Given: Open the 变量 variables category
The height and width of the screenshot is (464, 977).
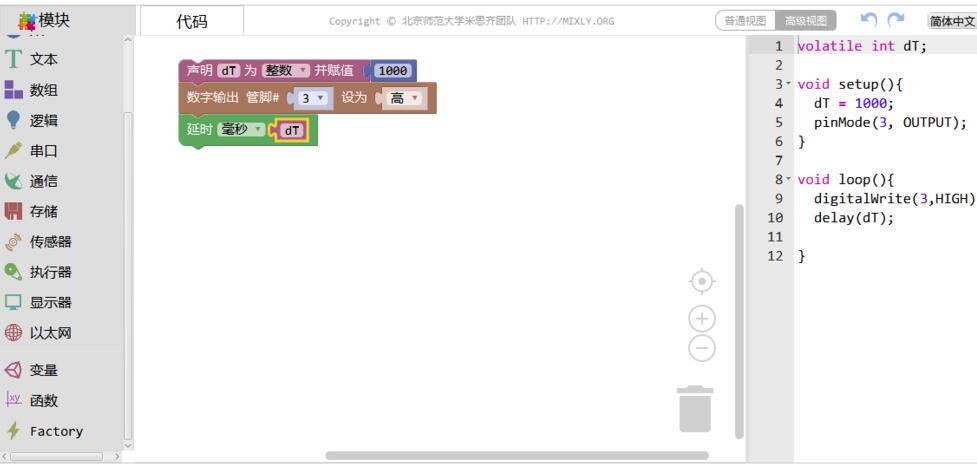Looking at the screenshot, I should click(x=32, y=370).
